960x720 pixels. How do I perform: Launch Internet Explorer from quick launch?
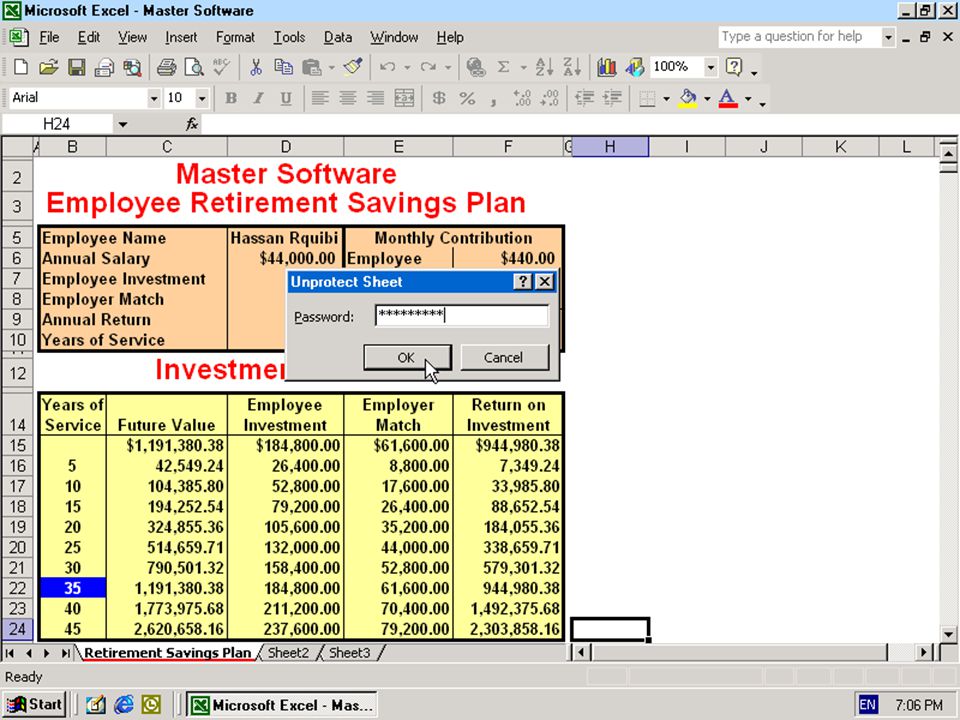tap(124, 705)
